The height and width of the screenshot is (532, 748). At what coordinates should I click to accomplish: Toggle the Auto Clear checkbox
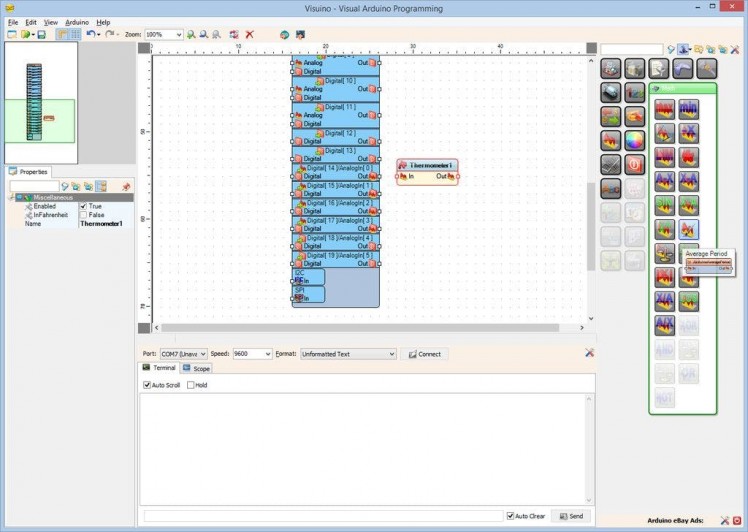(510, 516)
